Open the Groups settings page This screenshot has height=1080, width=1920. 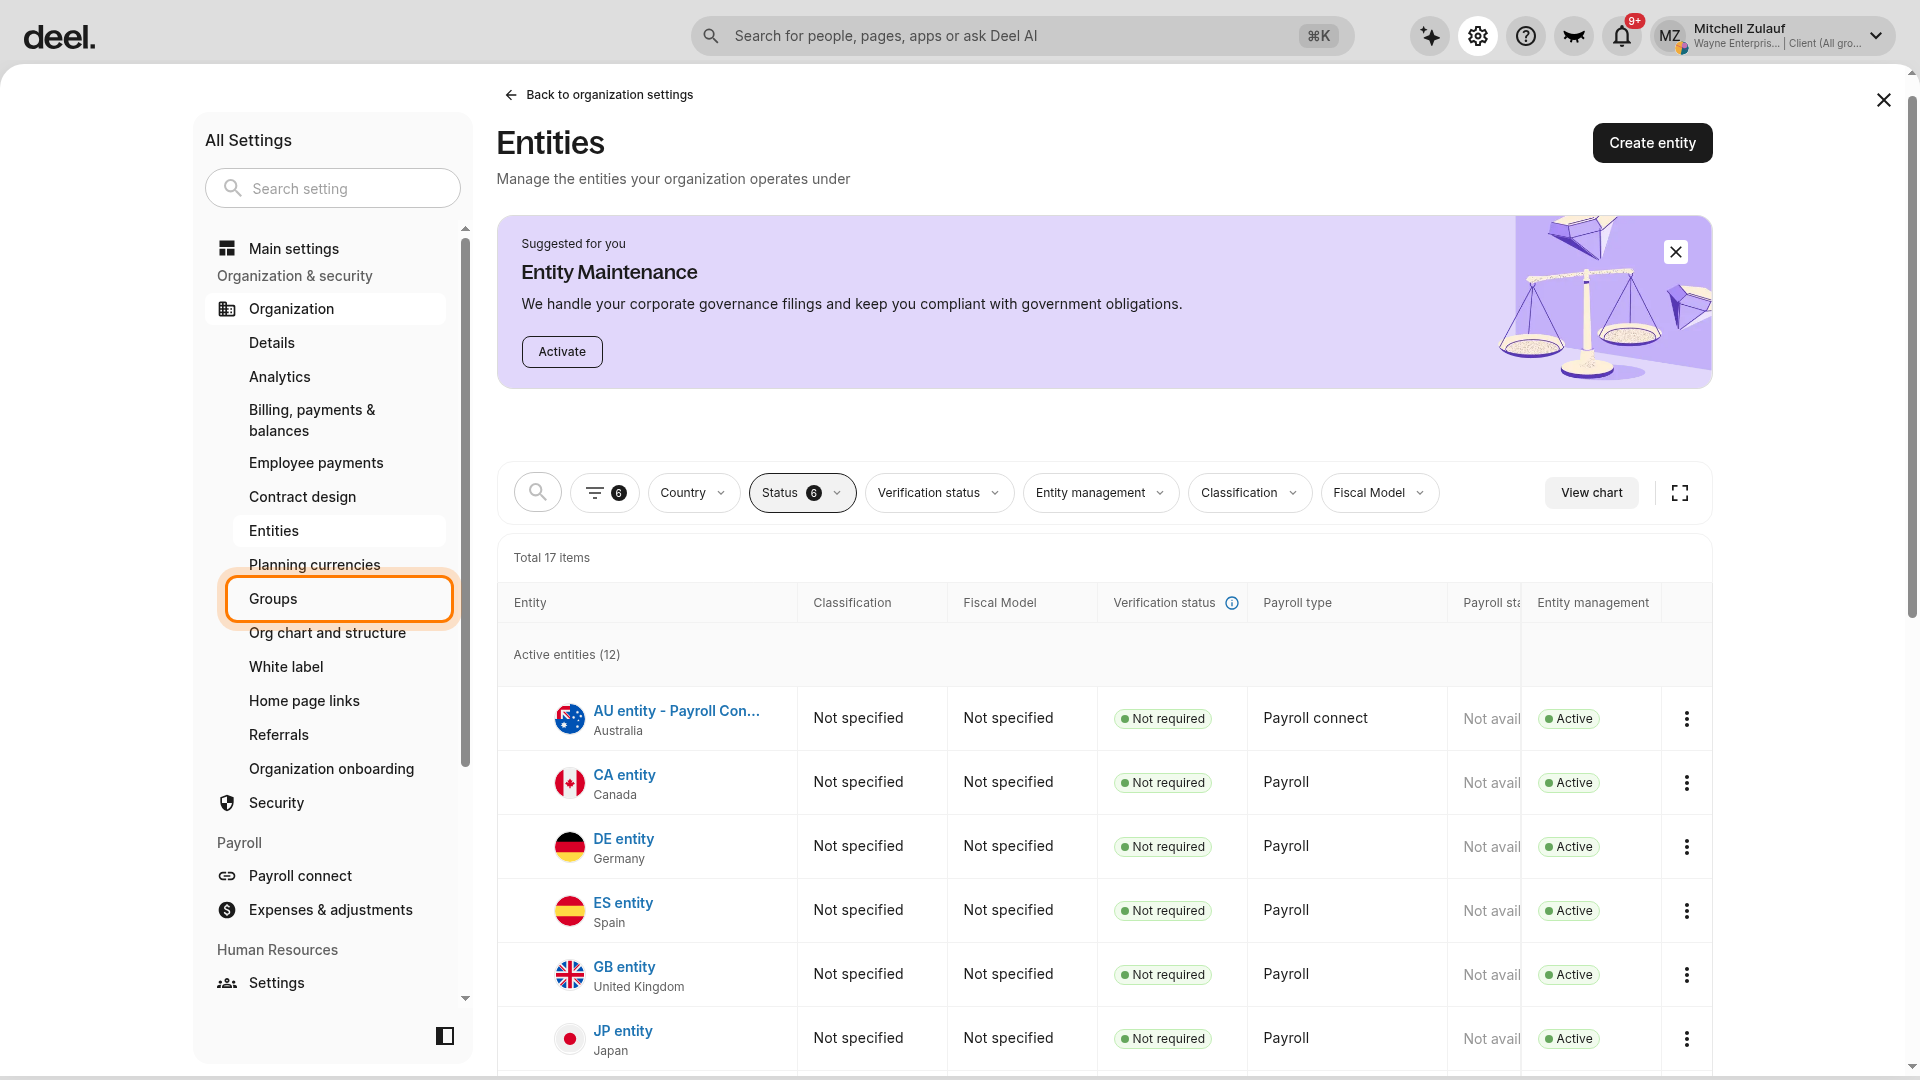[x=339, y=599]
